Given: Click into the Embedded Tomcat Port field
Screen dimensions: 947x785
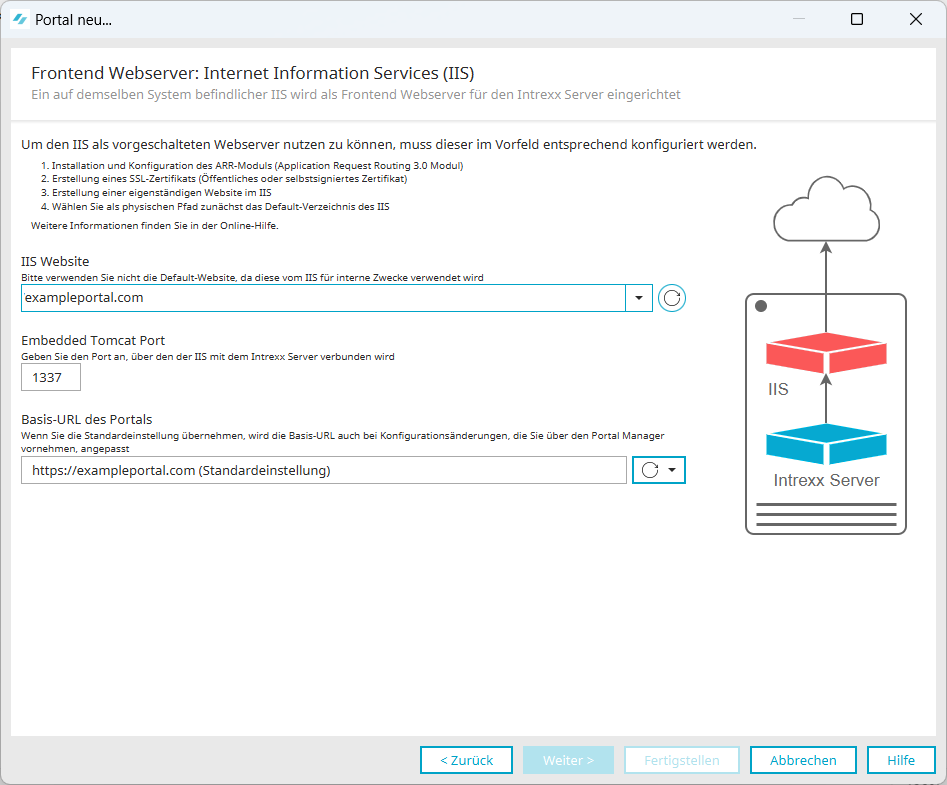Looking at the screenshot, I should click(x=51, y=377).
